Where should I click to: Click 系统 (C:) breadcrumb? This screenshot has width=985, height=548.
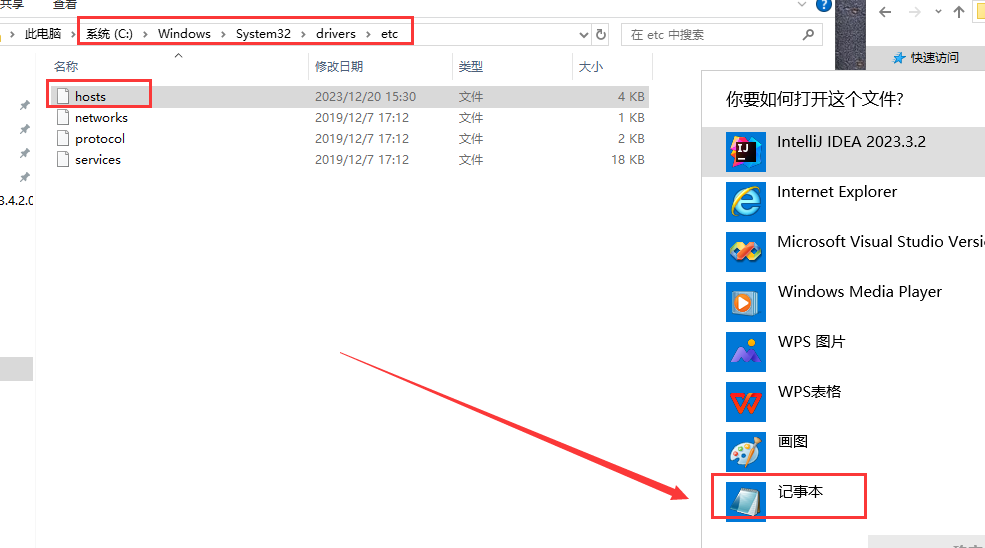[109, 34]
